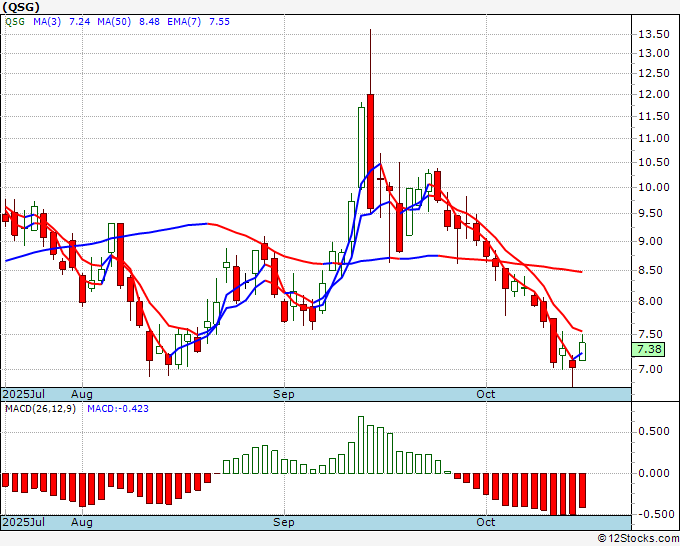Image resolution: width=680 pixels, height=546 pixels.
Task: Click the EMA(7) value 7.55
Action: (x=219, y=22)
